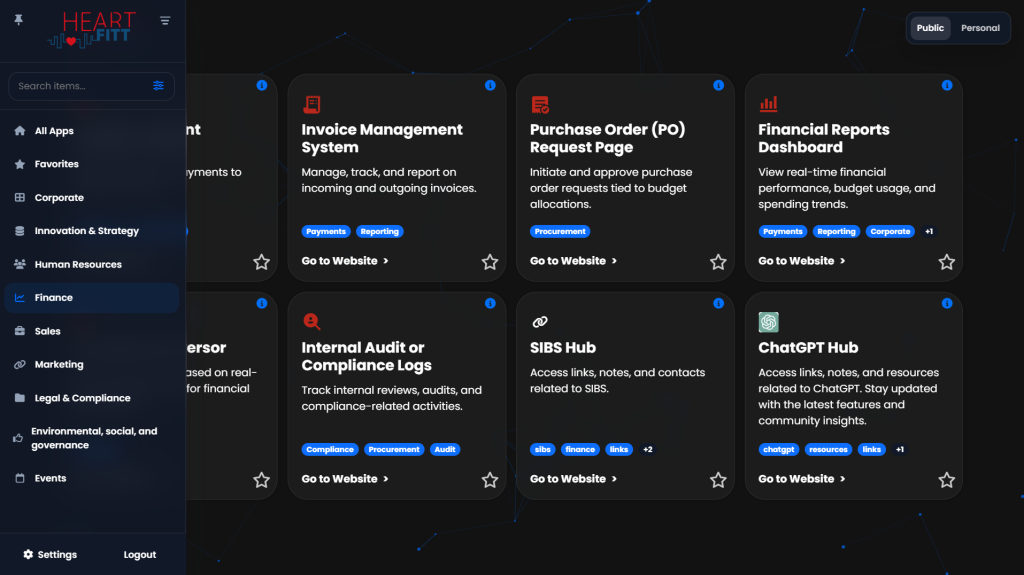Image resolution: width=1024 pixels, height=575 pixels.
Task: Click the Procurement tag on Purchase Order card
Action: (x=560, y=231)
